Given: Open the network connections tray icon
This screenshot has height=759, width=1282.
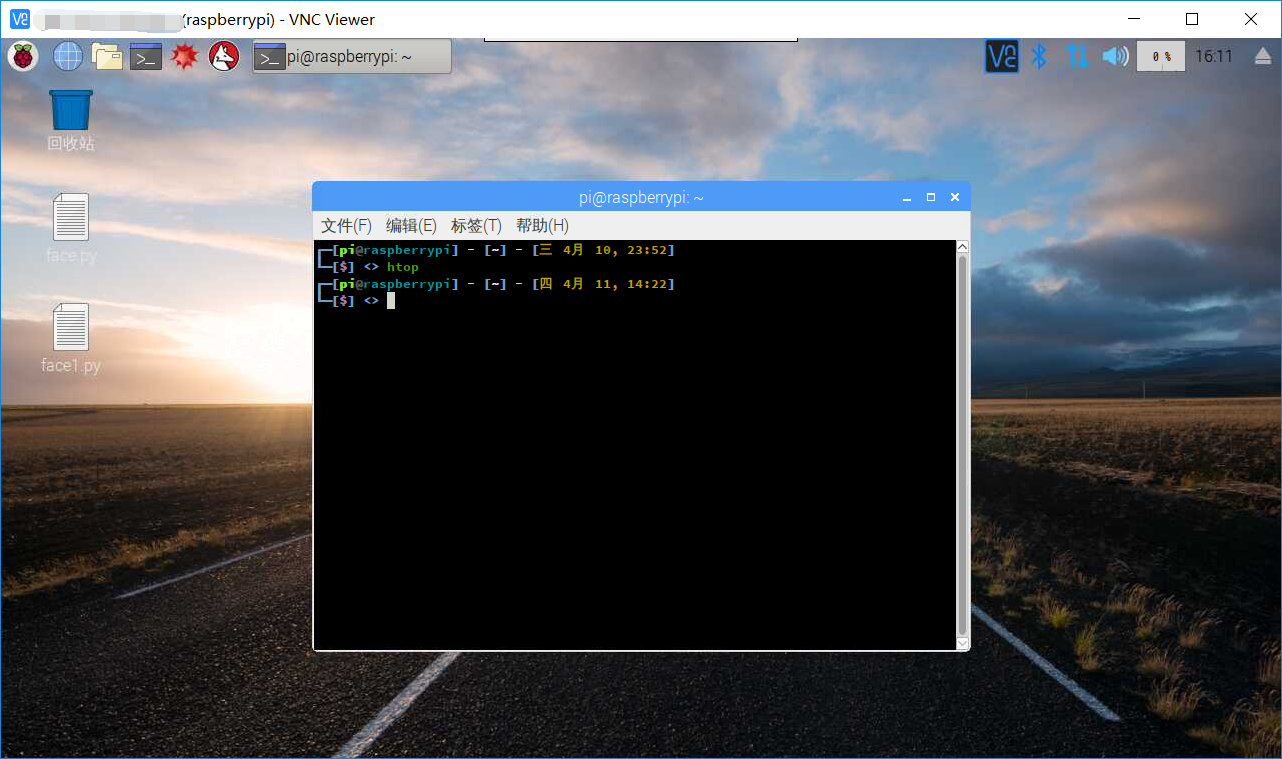Looking at the screenshot, I should [x=1076, y=56].
